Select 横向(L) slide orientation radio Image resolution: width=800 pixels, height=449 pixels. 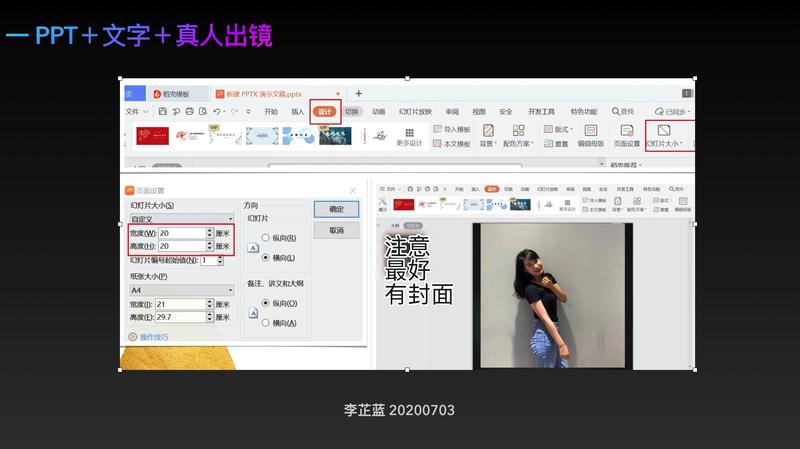pyautogui.click(x=265, y=258)
